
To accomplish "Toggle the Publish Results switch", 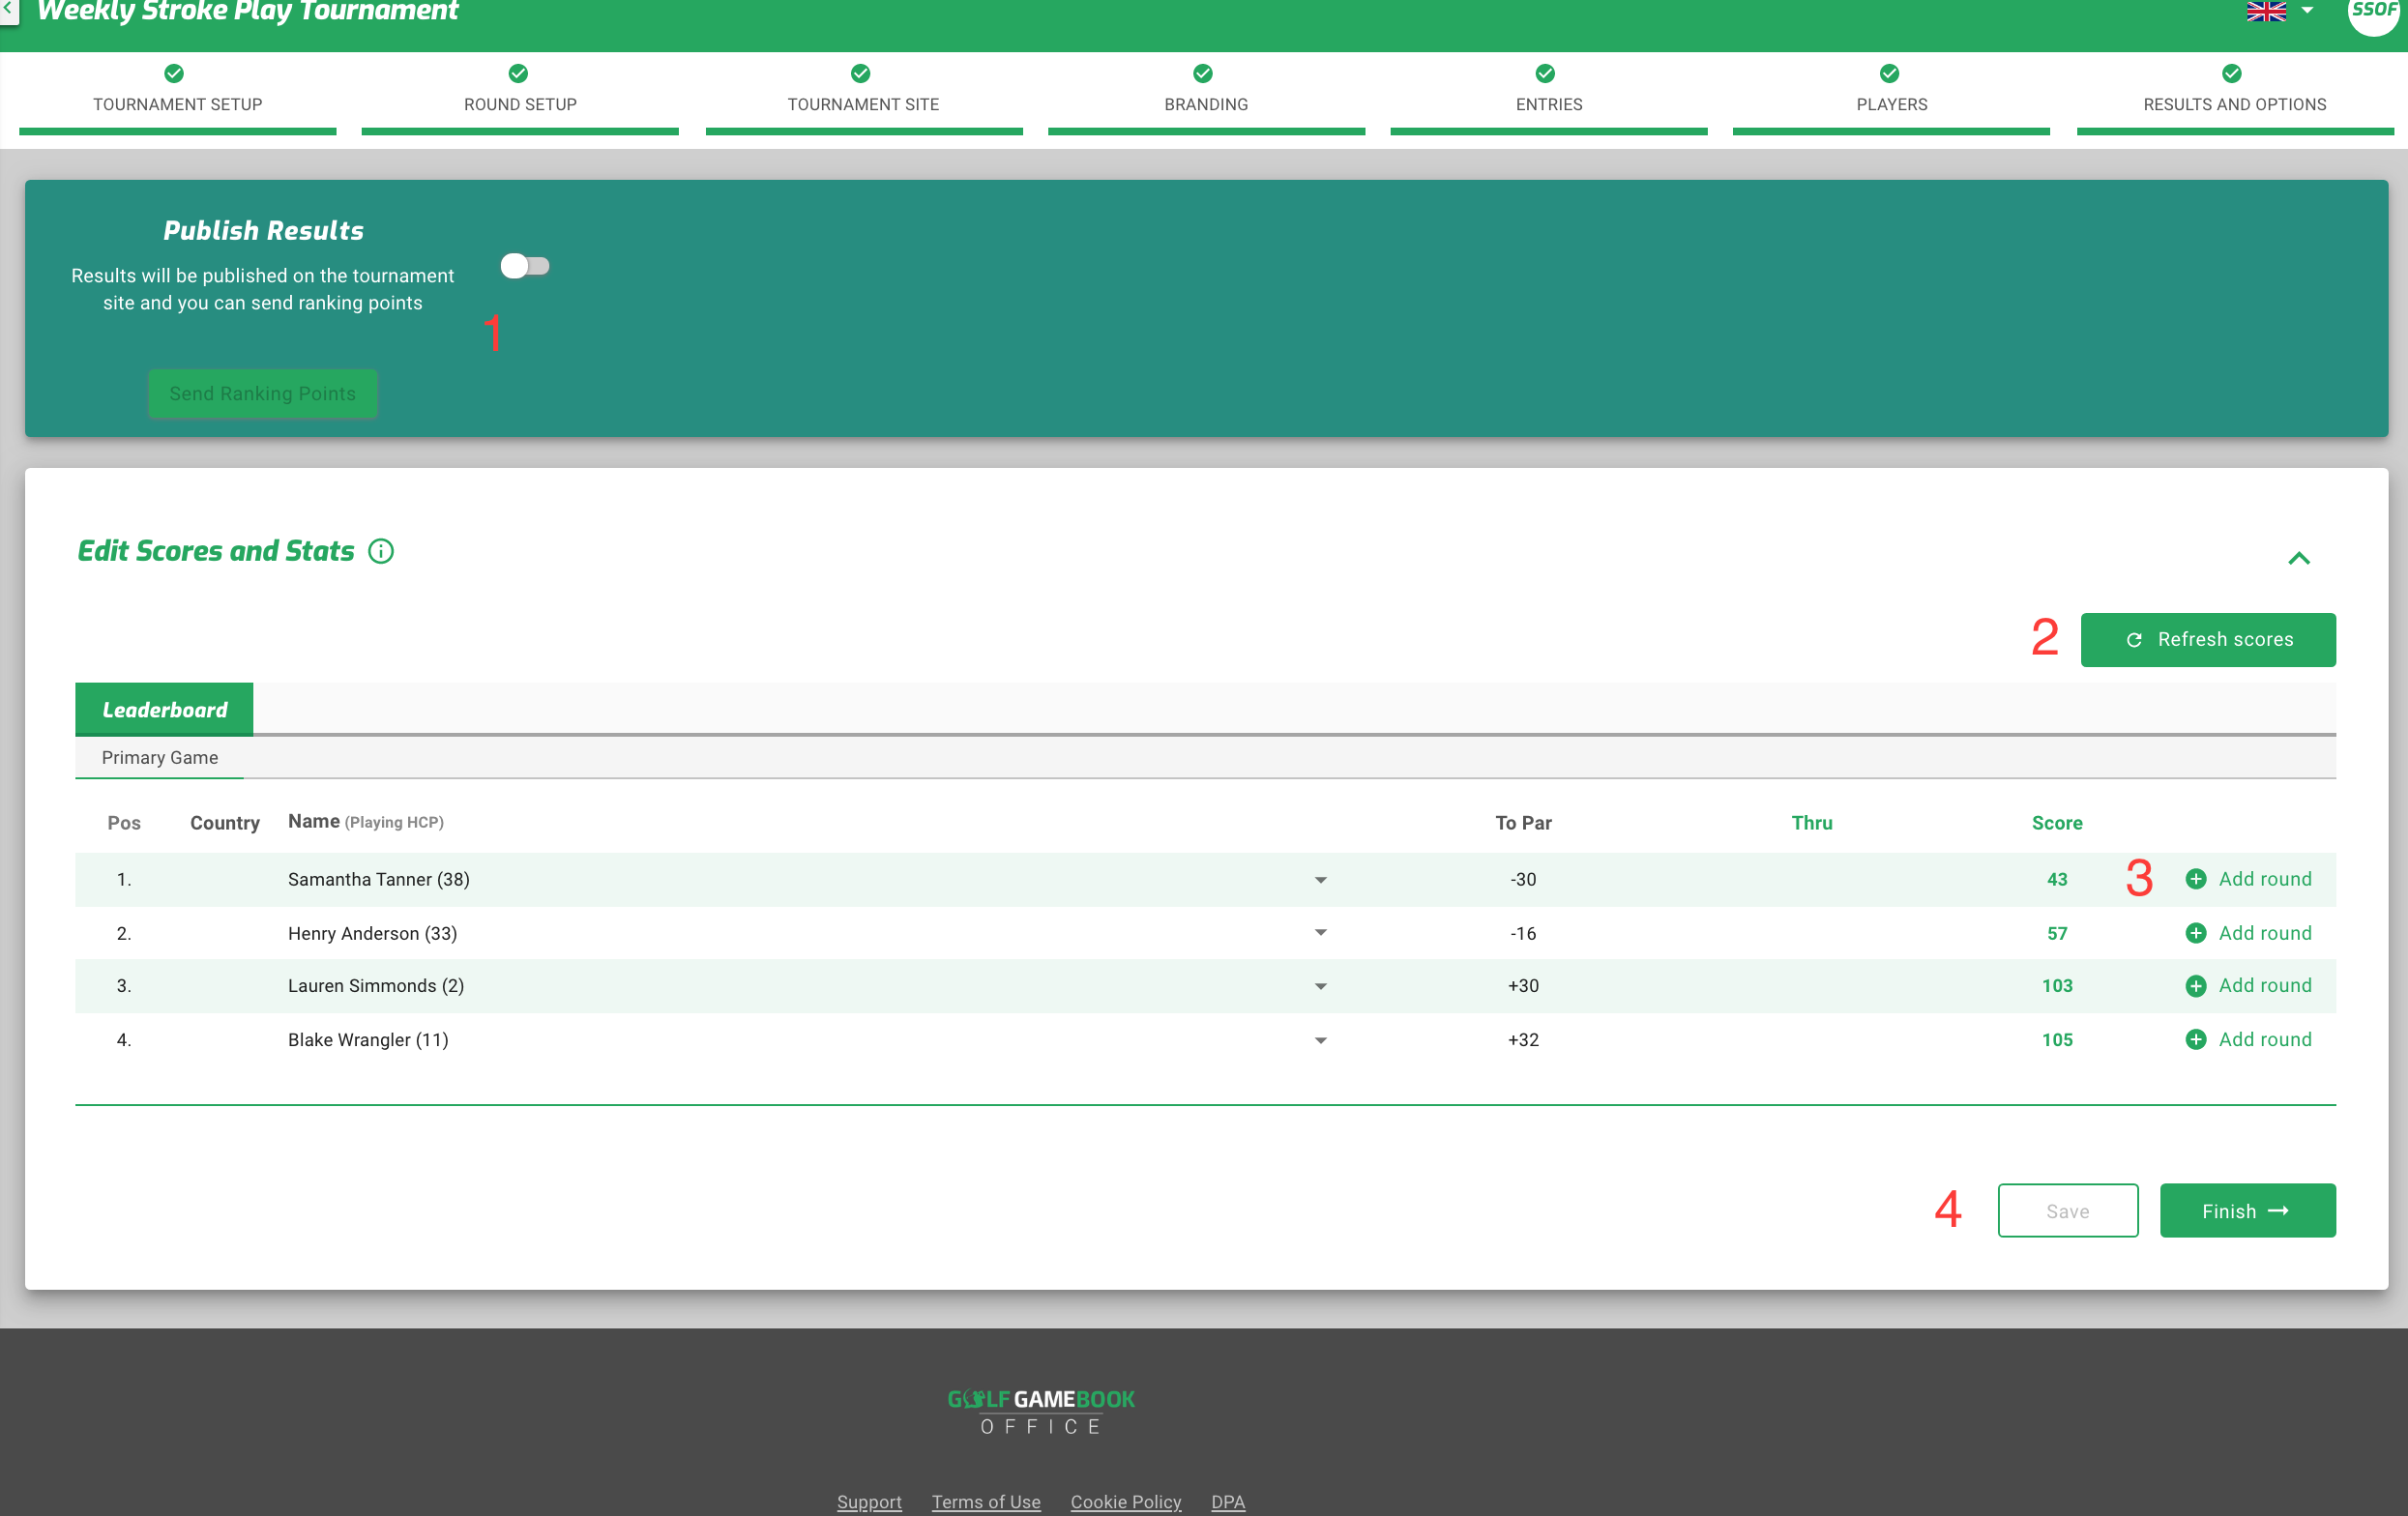I will click(525, 266).
